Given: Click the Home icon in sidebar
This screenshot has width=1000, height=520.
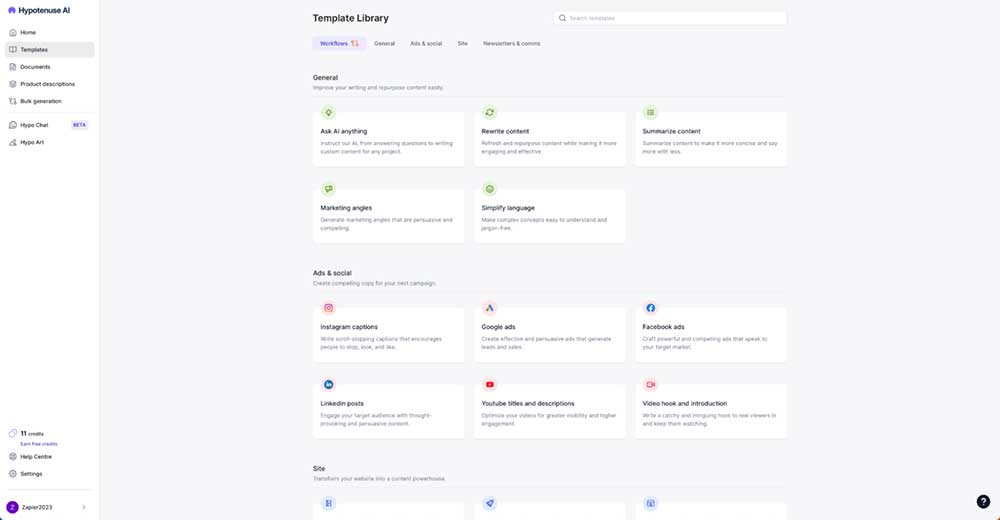Looking at the screenshot, I should tap(13, 32).
